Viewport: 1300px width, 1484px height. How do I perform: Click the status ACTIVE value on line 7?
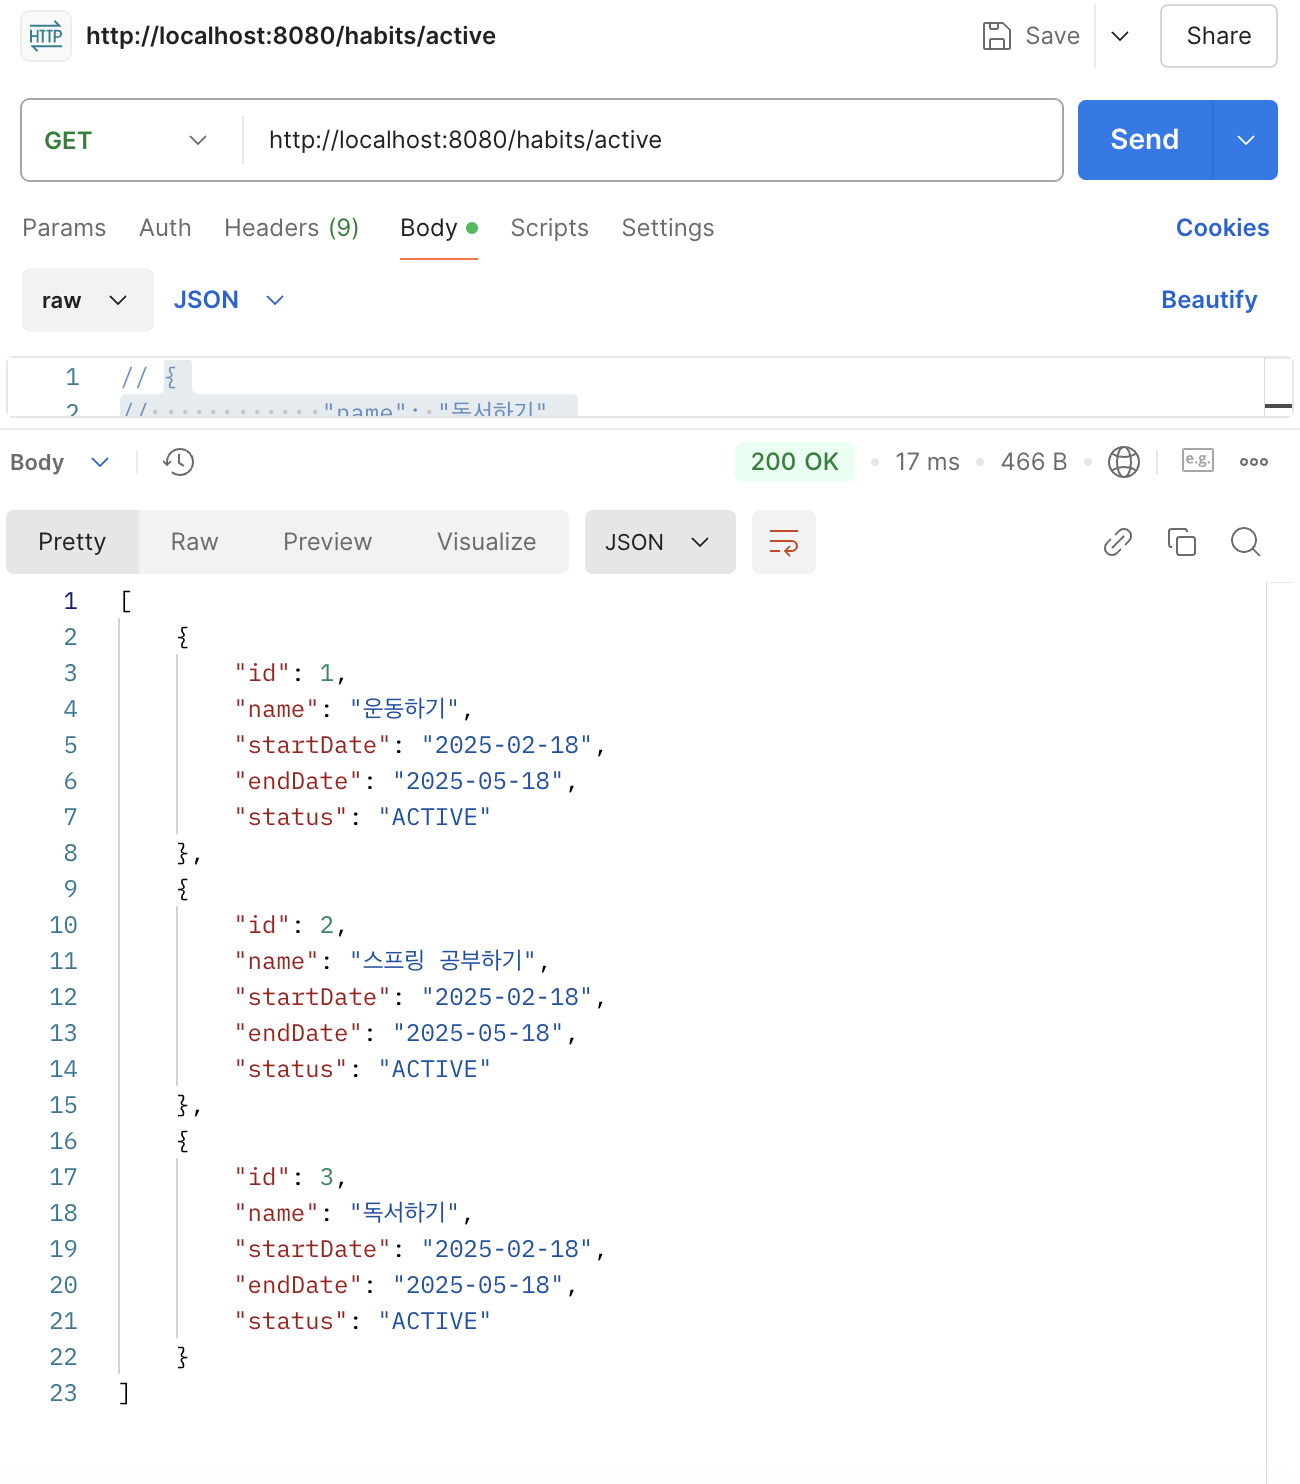(x=435, y=817)
